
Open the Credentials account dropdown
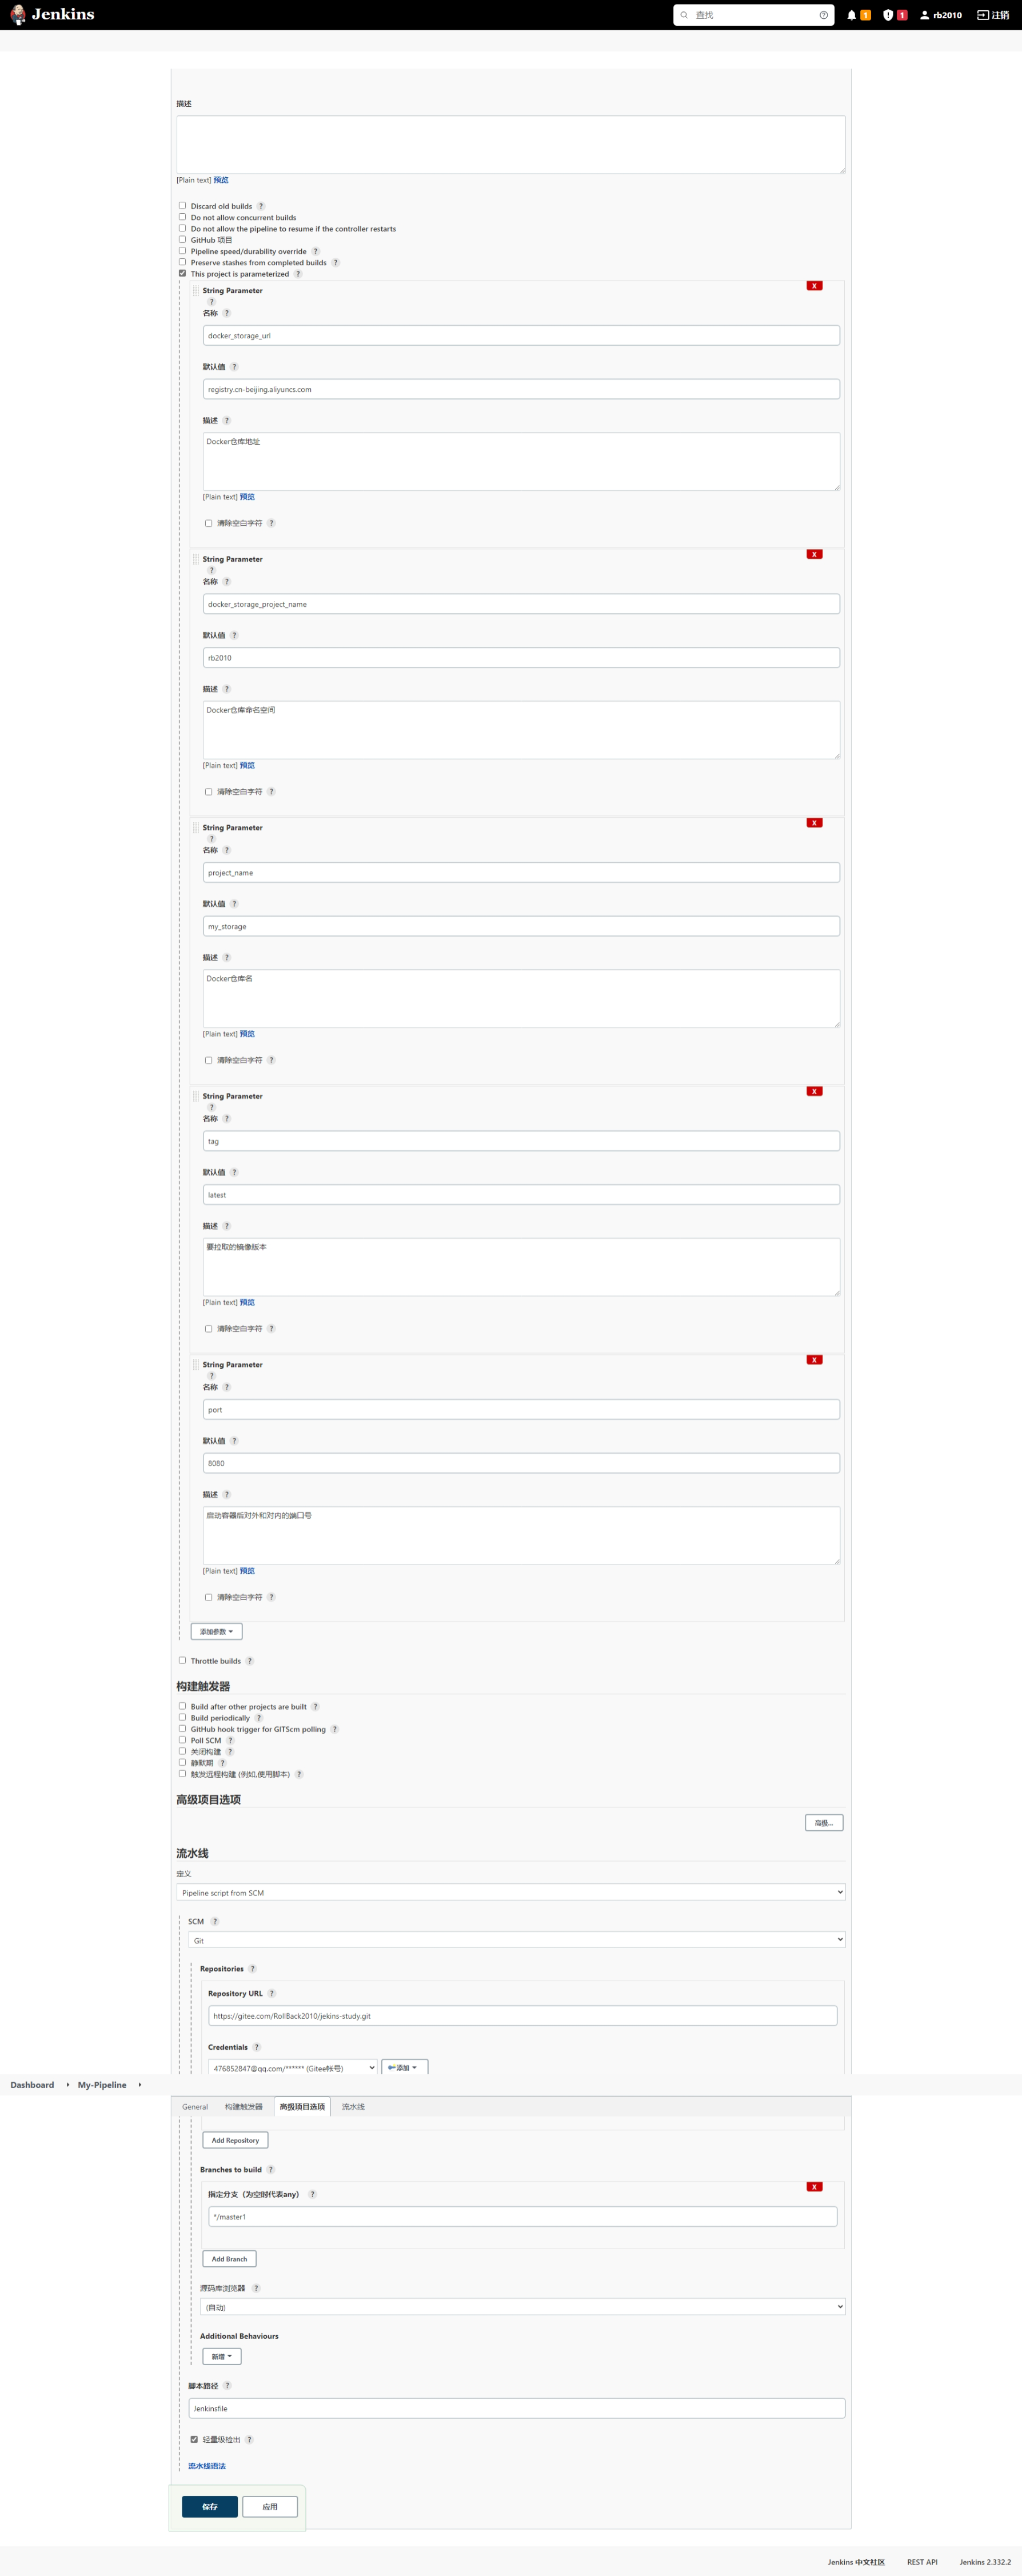coord(293,2068)
